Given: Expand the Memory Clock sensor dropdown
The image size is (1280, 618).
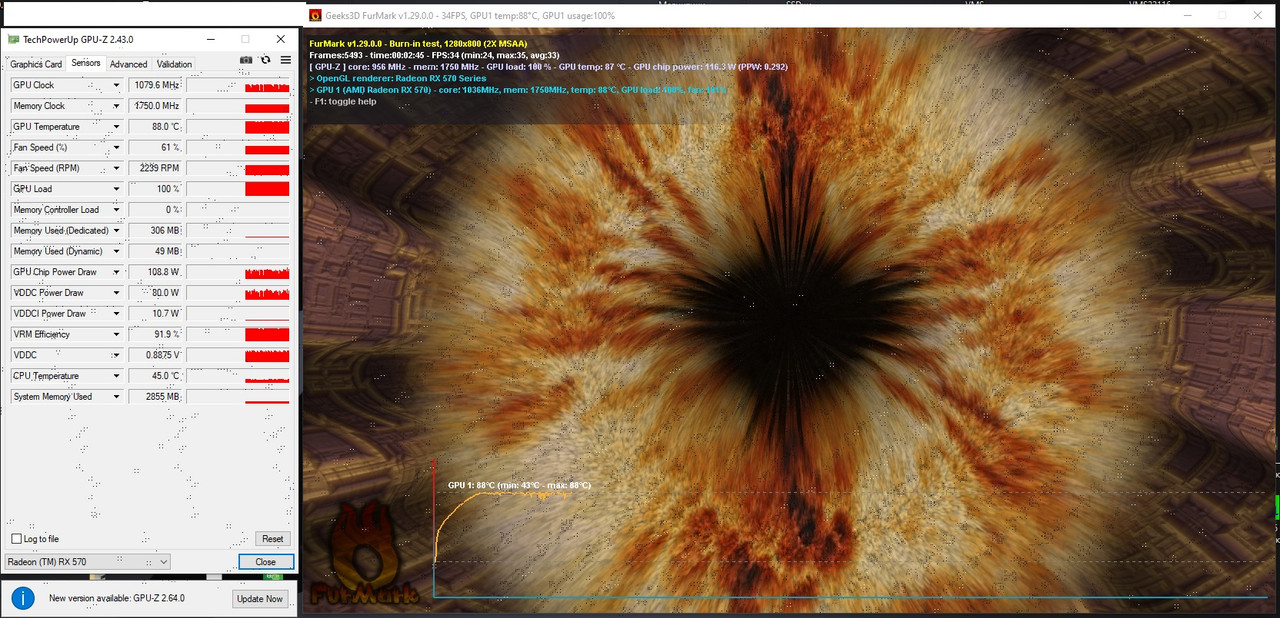Looking at the screenshot, I should [116, 106].
